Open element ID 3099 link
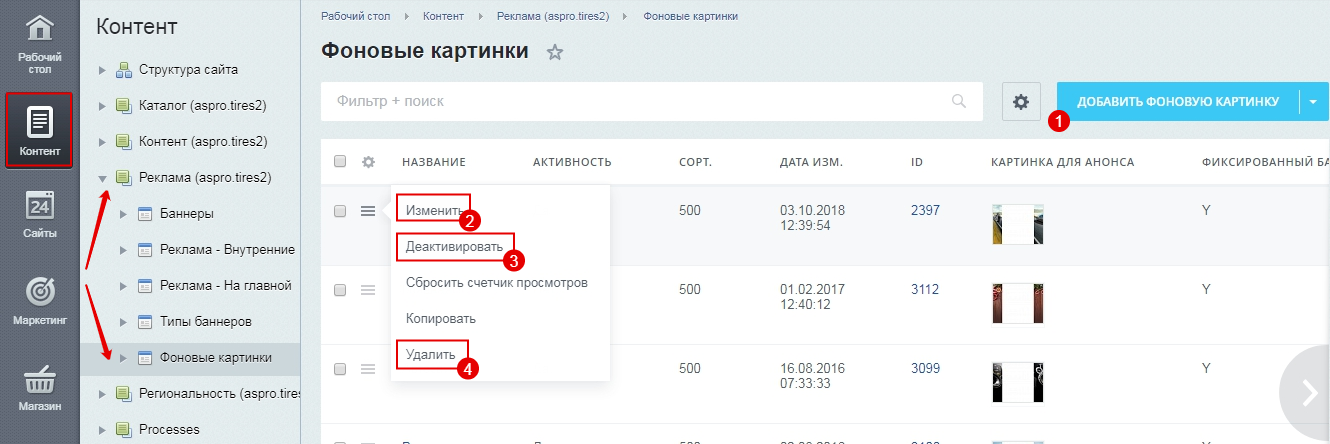The height and width of the screenshot is (444, 1330). click(x=925, y=368)
